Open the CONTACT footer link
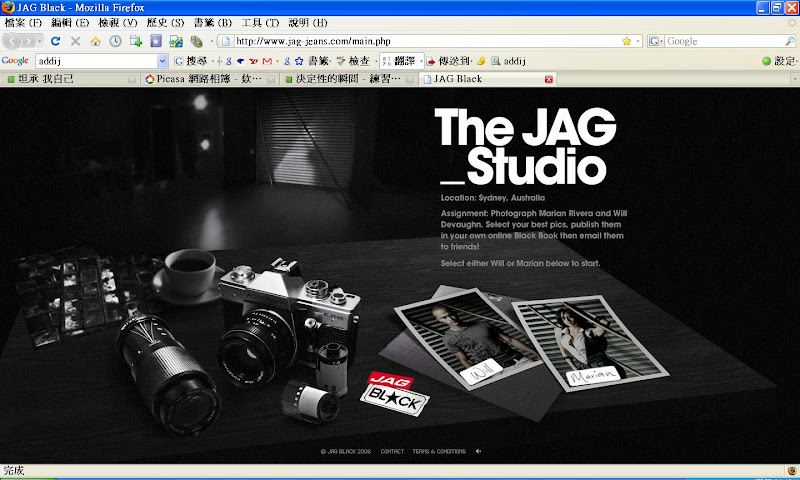Image resolution: width=800 pixels, height=480 pixels. [x=392, y=451]
